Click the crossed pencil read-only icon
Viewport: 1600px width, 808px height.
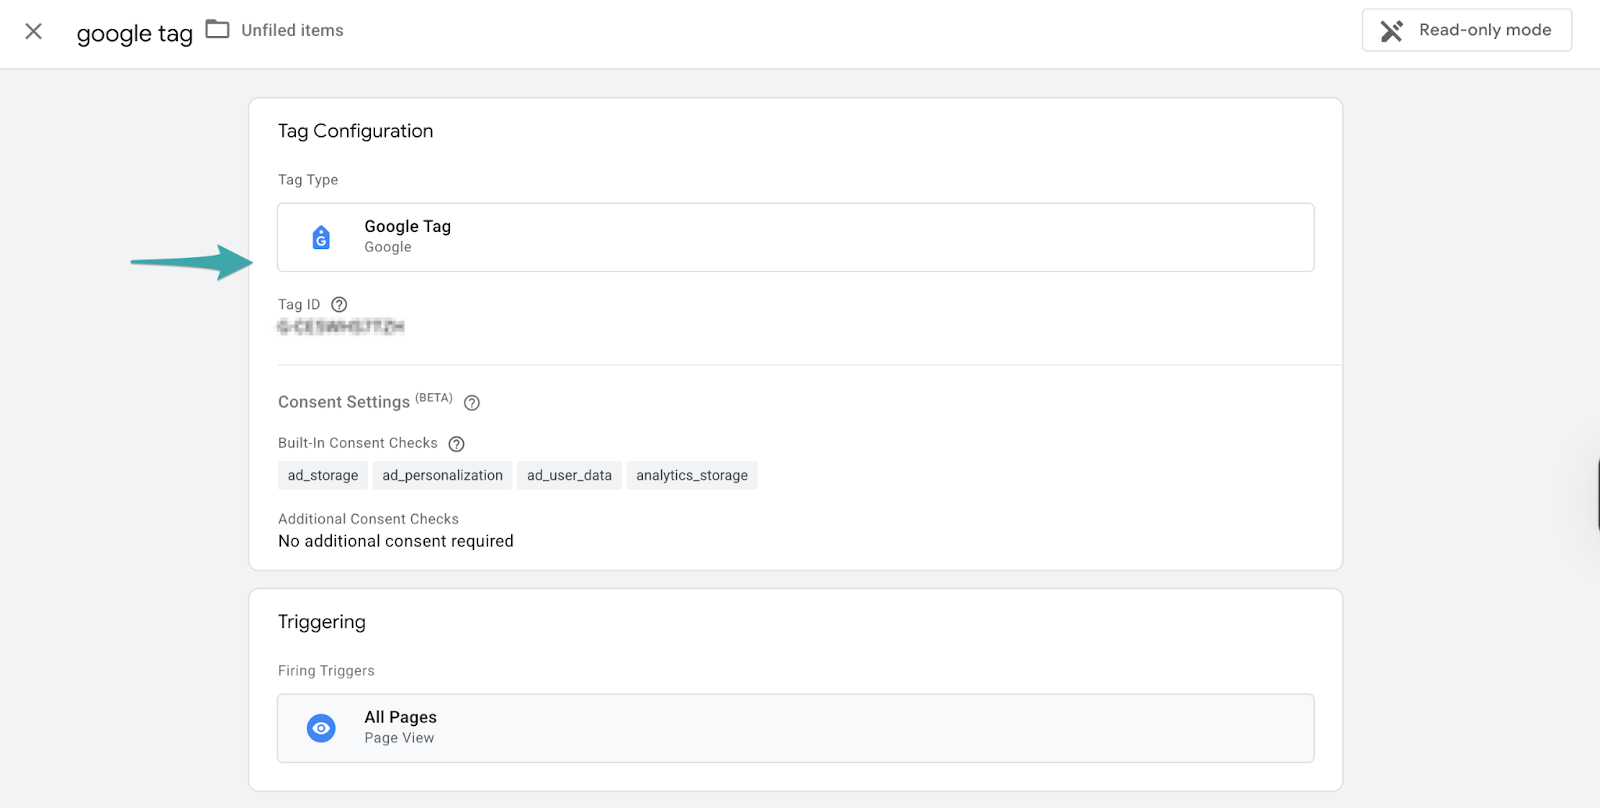(x=1391, y=31)
